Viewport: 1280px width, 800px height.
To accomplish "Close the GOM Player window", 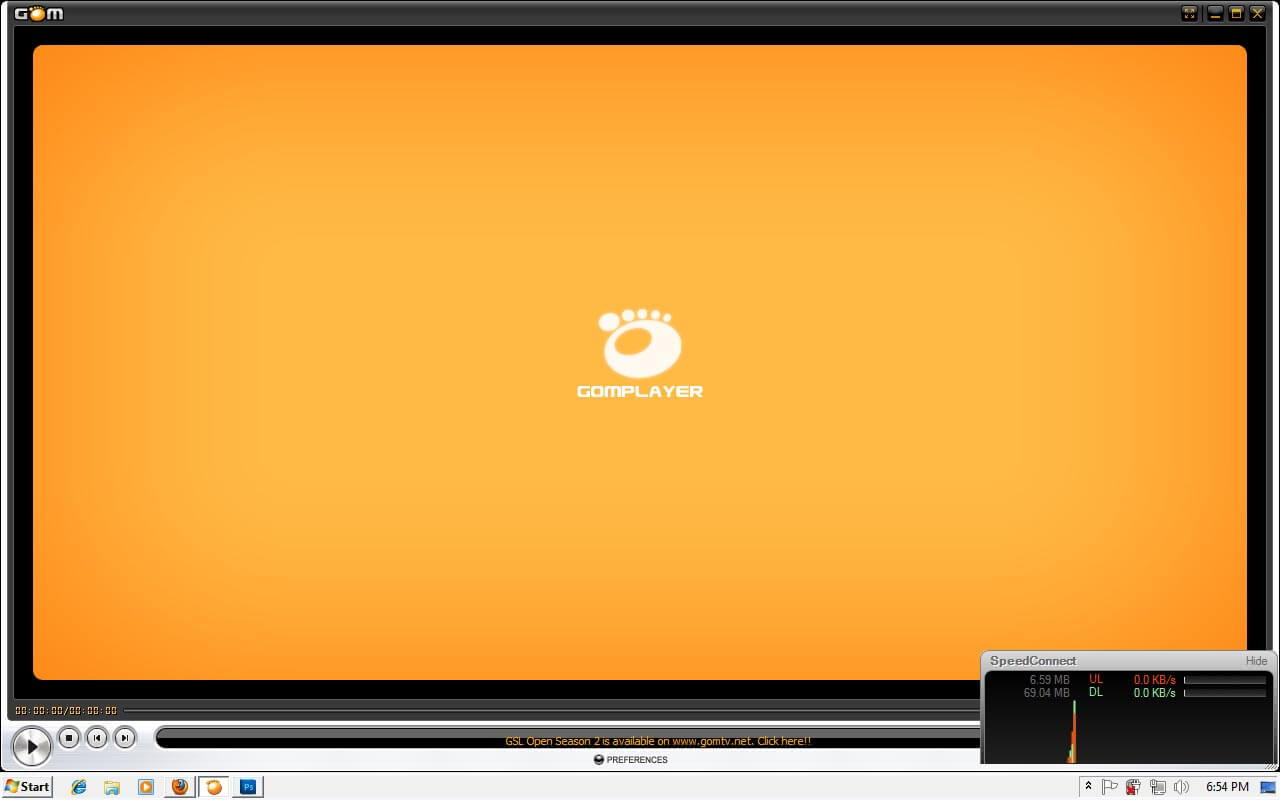I will pos(1257,13).
